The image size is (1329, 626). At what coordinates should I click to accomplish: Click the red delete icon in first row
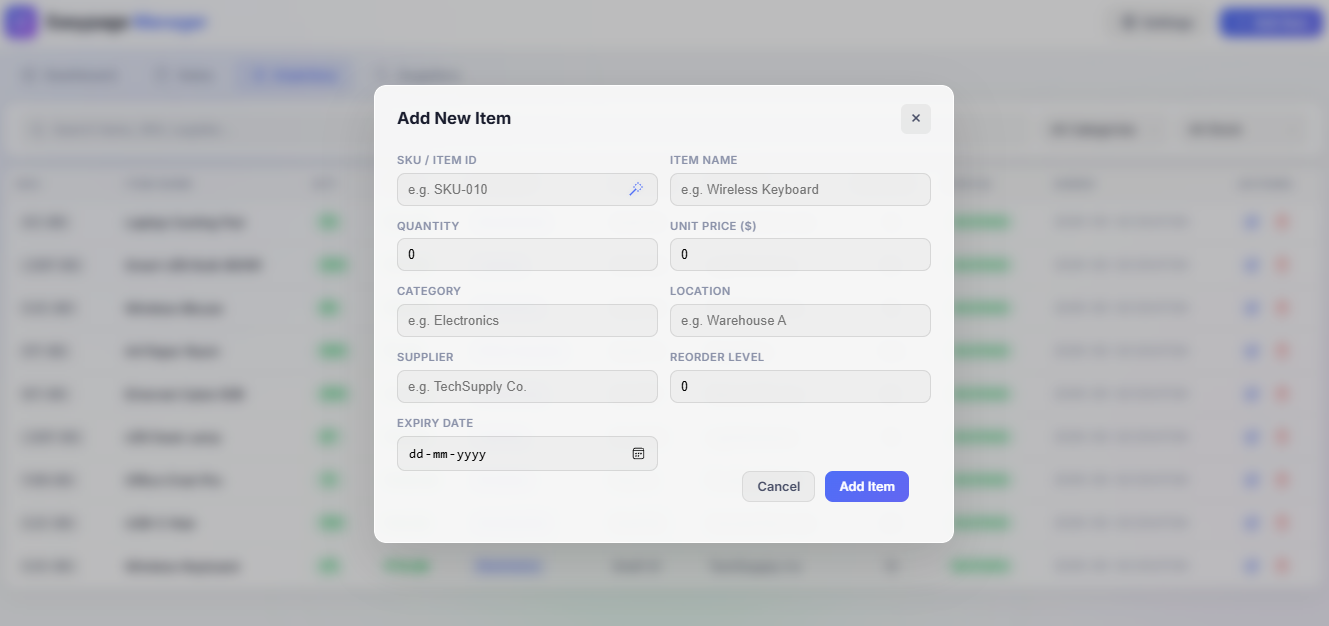[1282, 222]
